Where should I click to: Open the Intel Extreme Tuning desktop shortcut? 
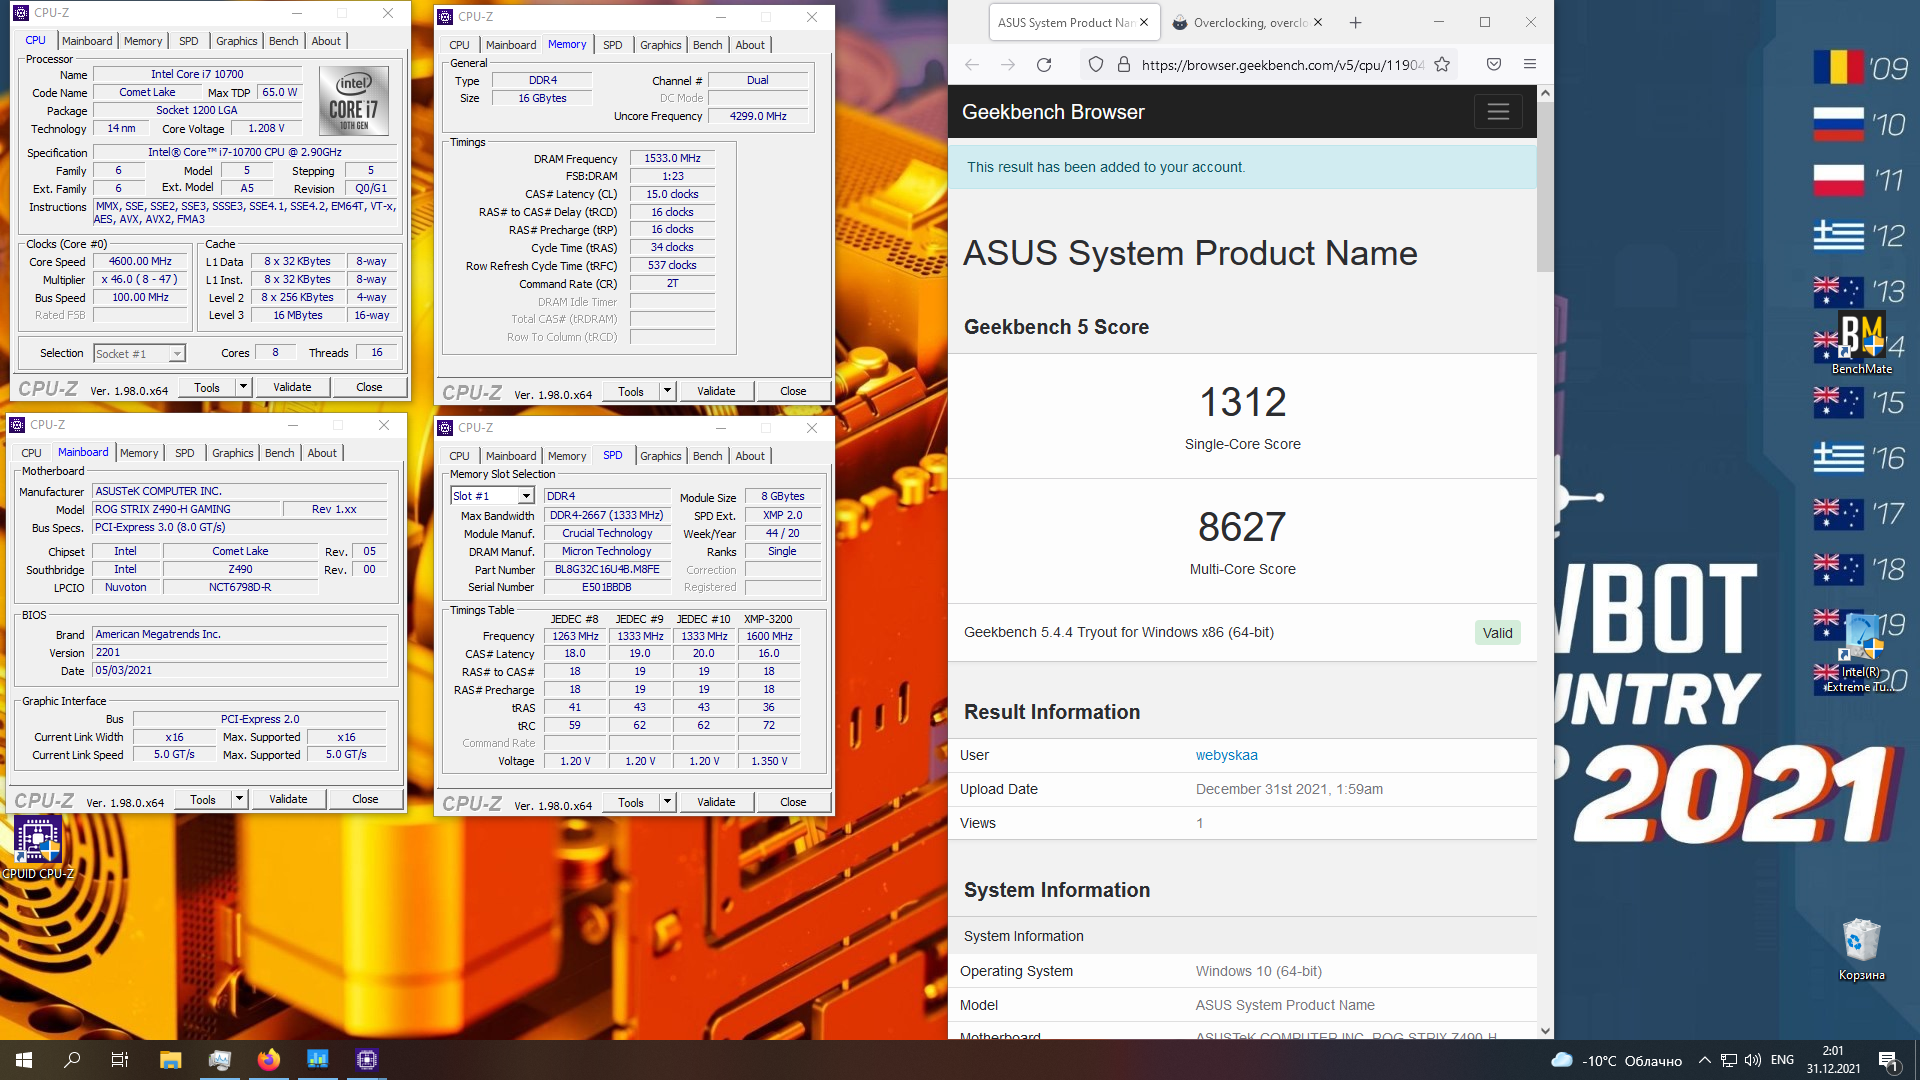tap(1861, 654)
